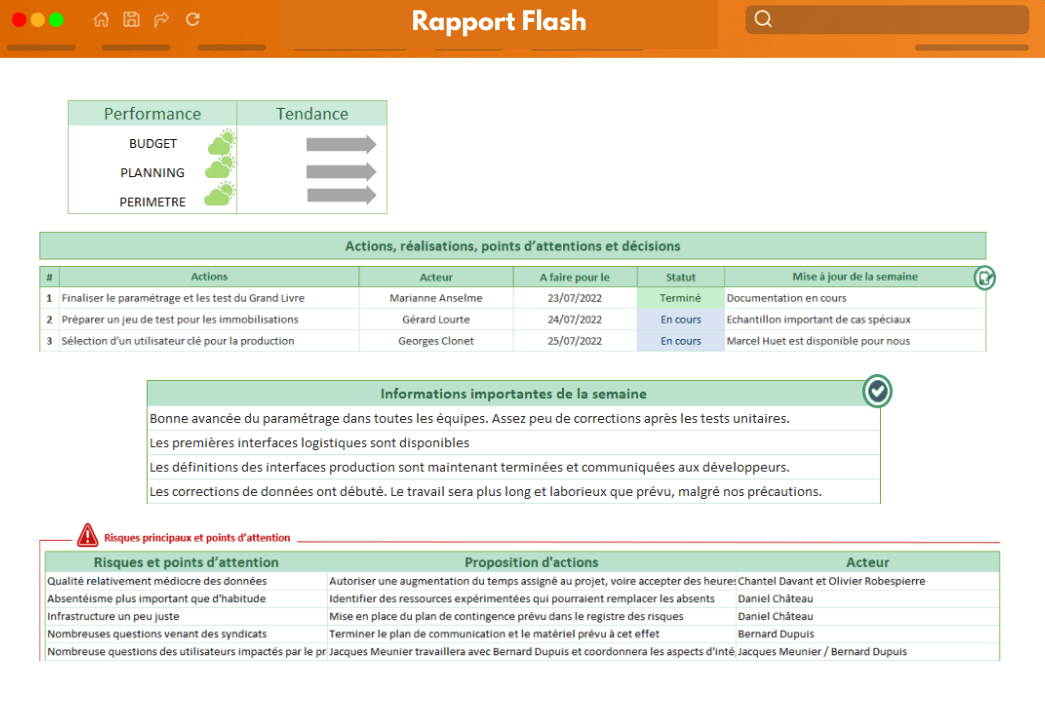
Task: Click the date 25/07/2022
Action: coord(575,341)
